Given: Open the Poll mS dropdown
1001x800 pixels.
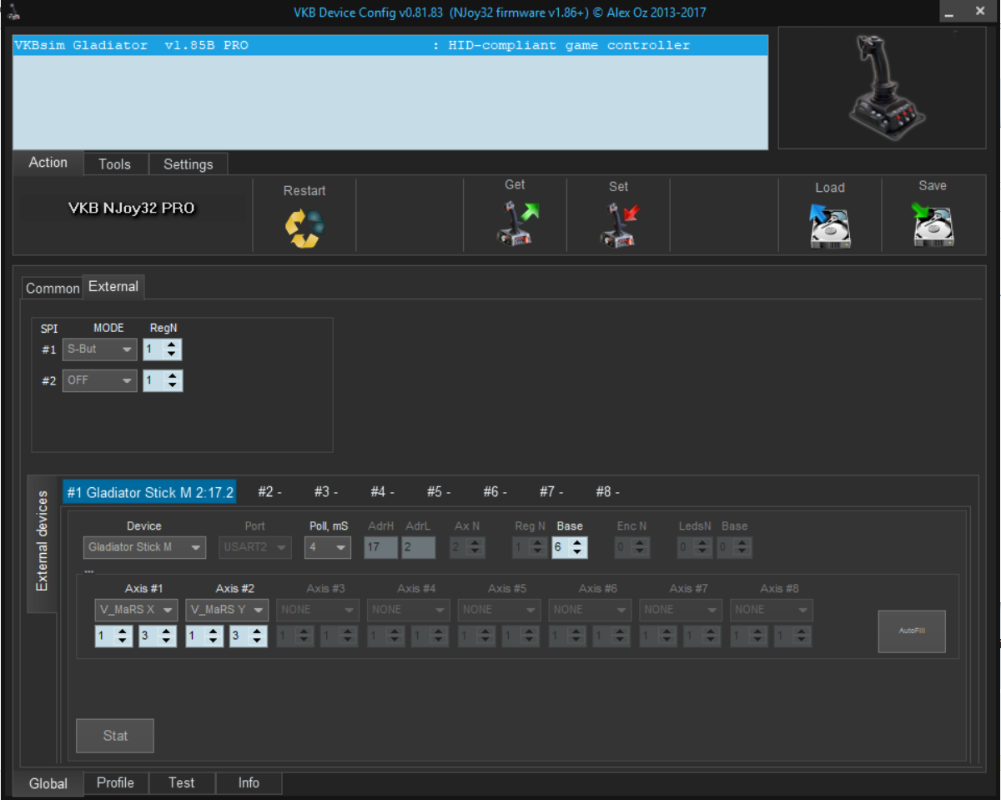Looking at the screenshot, I should pos(327,547).
